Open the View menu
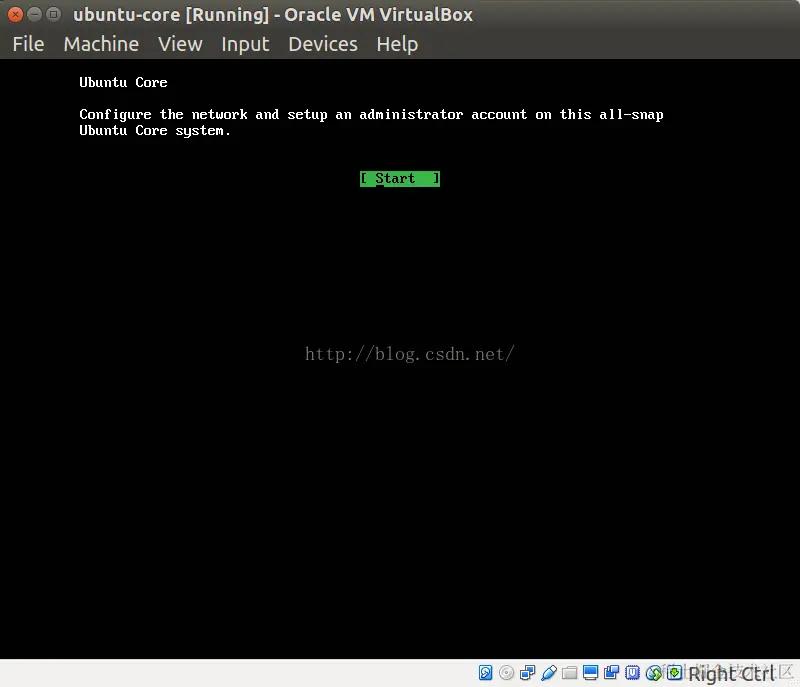The image size is (800, 687). (x=180, y=44)
